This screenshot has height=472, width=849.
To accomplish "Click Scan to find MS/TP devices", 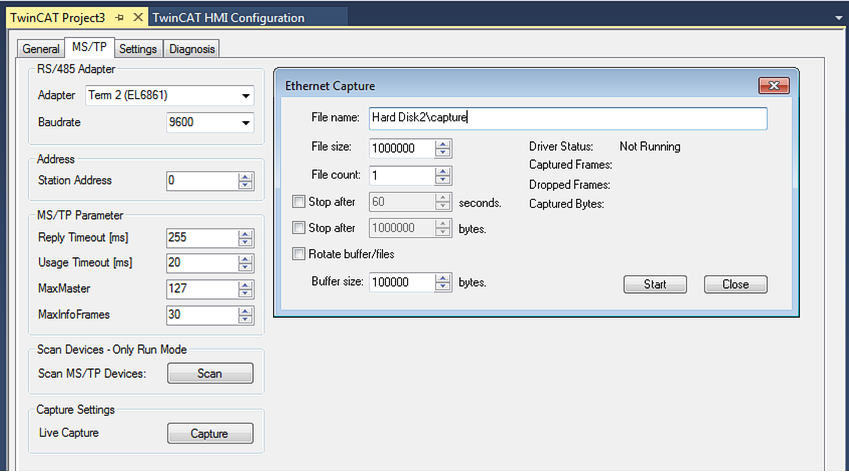I will coord(210,373).
